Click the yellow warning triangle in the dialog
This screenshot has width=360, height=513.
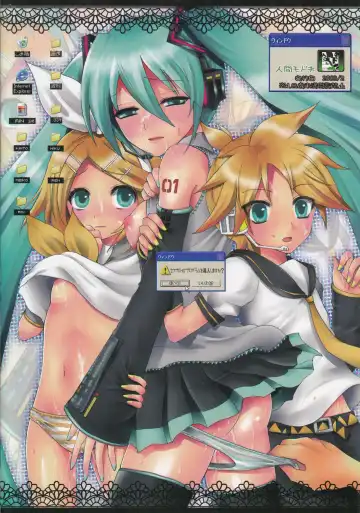click(165, 269)
